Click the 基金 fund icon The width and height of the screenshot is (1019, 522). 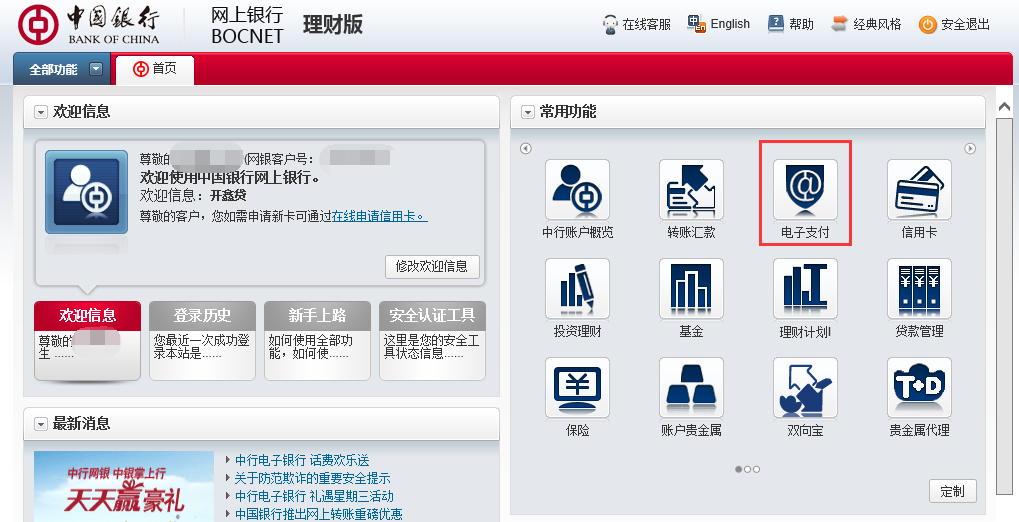(691, 289)
